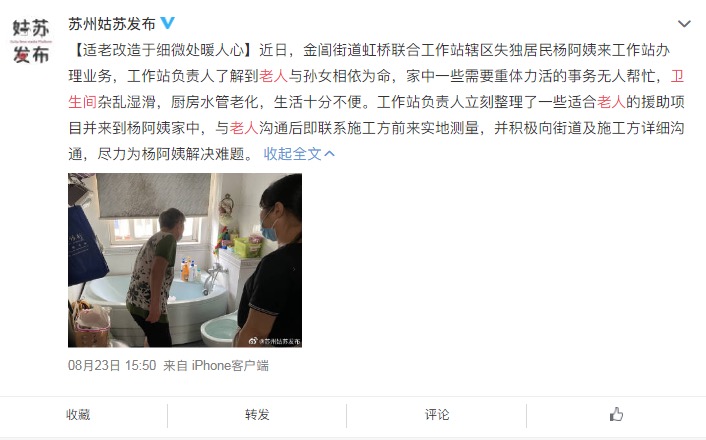
Task: Like the post with thumbs-up icon
Action: (x=616, y=414)
